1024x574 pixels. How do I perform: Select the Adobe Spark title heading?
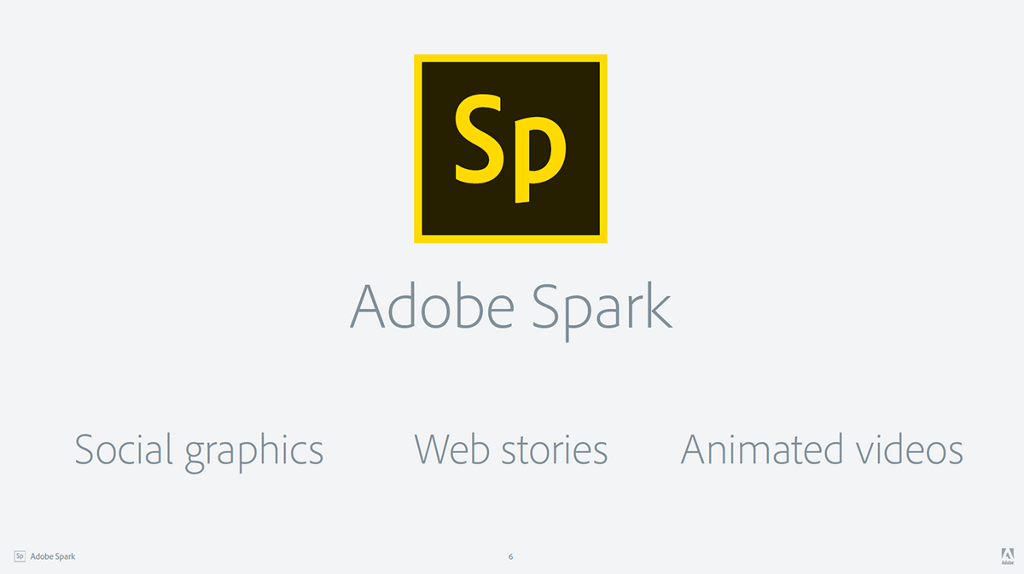pos(510,306)
